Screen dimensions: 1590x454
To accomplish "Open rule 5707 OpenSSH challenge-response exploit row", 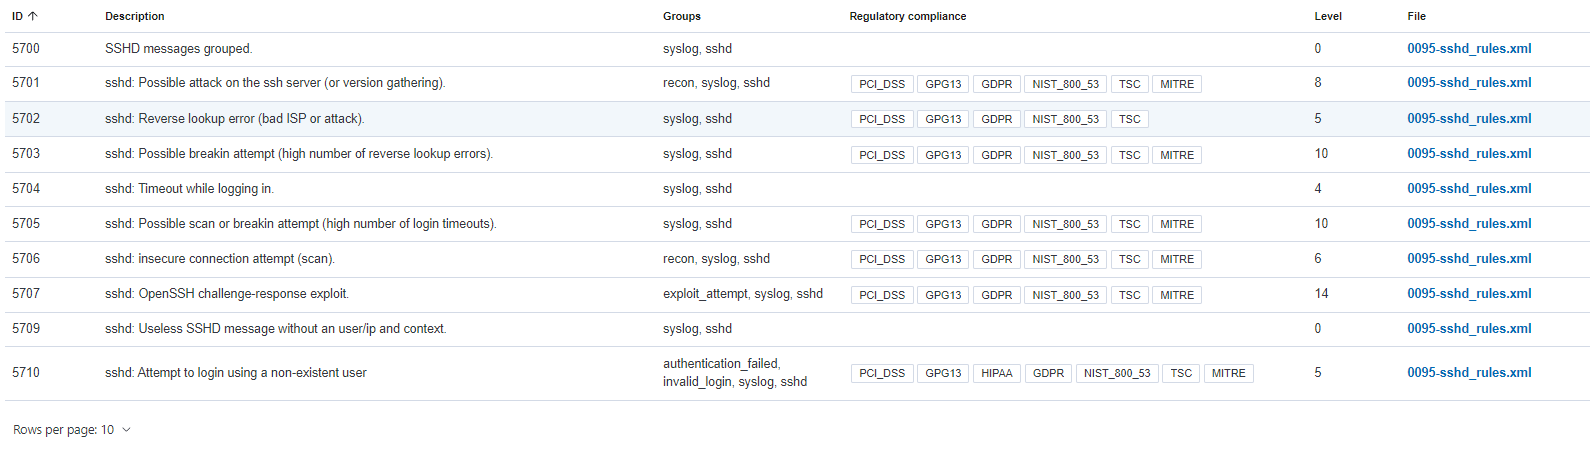I will pyautogui.click(x=797, y=294).
